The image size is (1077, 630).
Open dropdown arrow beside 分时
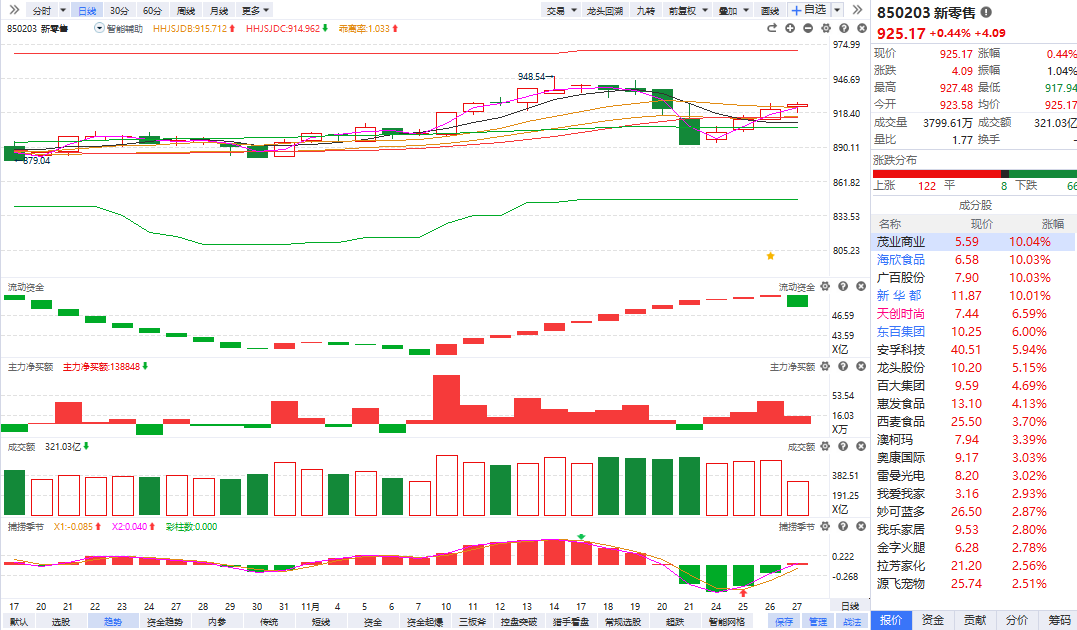(63, 10)
